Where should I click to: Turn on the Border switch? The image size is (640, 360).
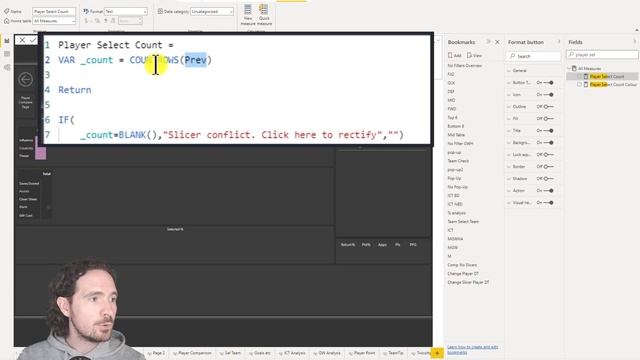549,167
